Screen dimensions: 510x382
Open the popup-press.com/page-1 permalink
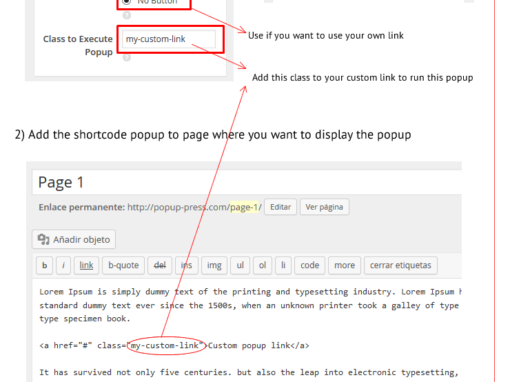coord(194,207)
